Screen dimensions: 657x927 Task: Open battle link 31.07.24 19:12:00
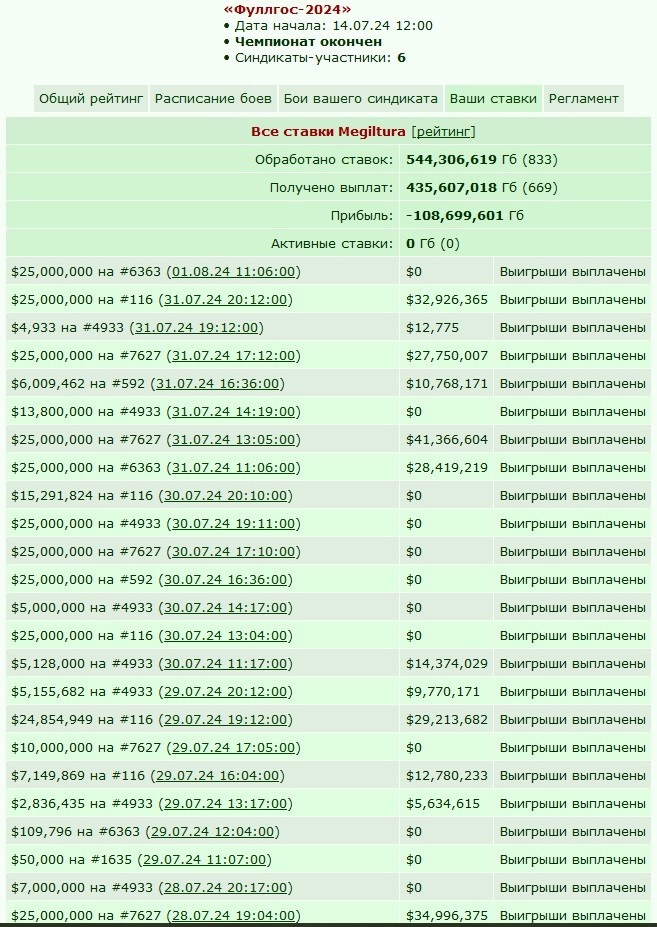pos(196,328)
